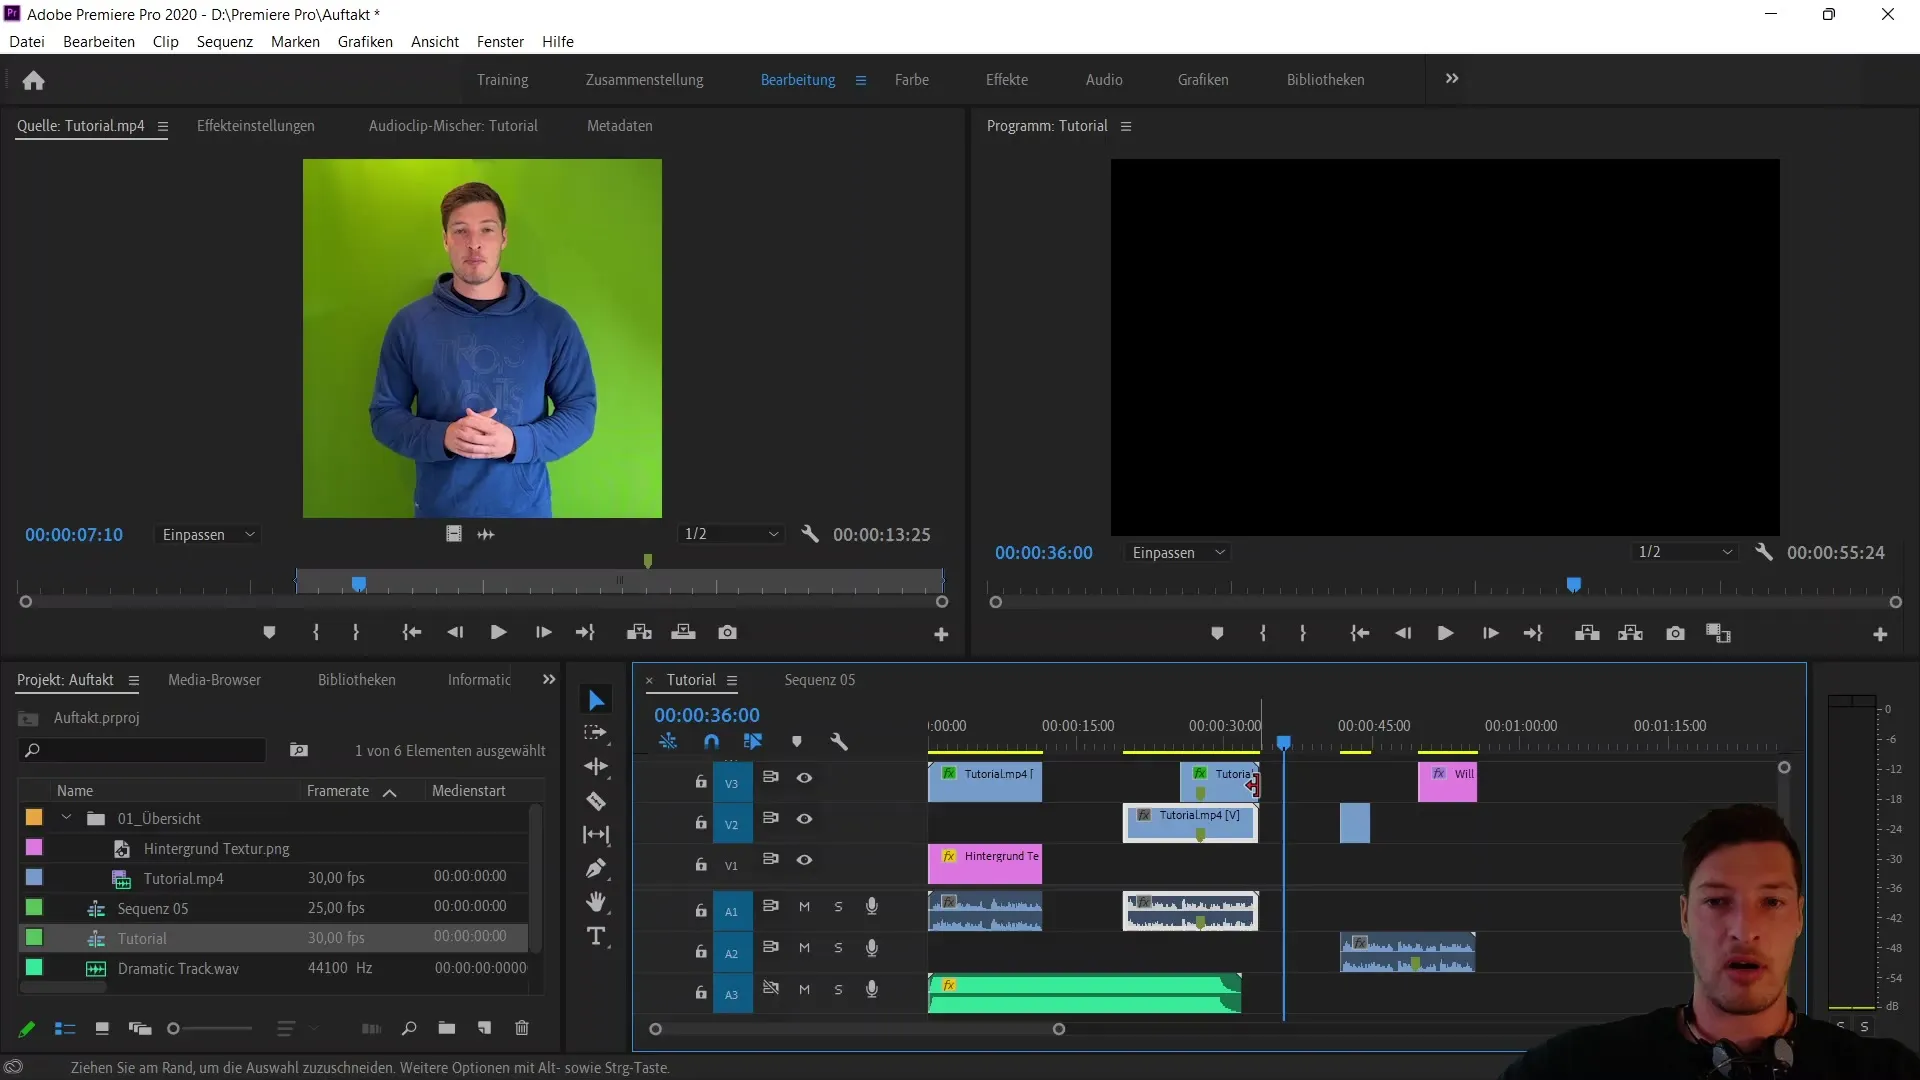Click Program timecode 00:00:36:00

1044,552
